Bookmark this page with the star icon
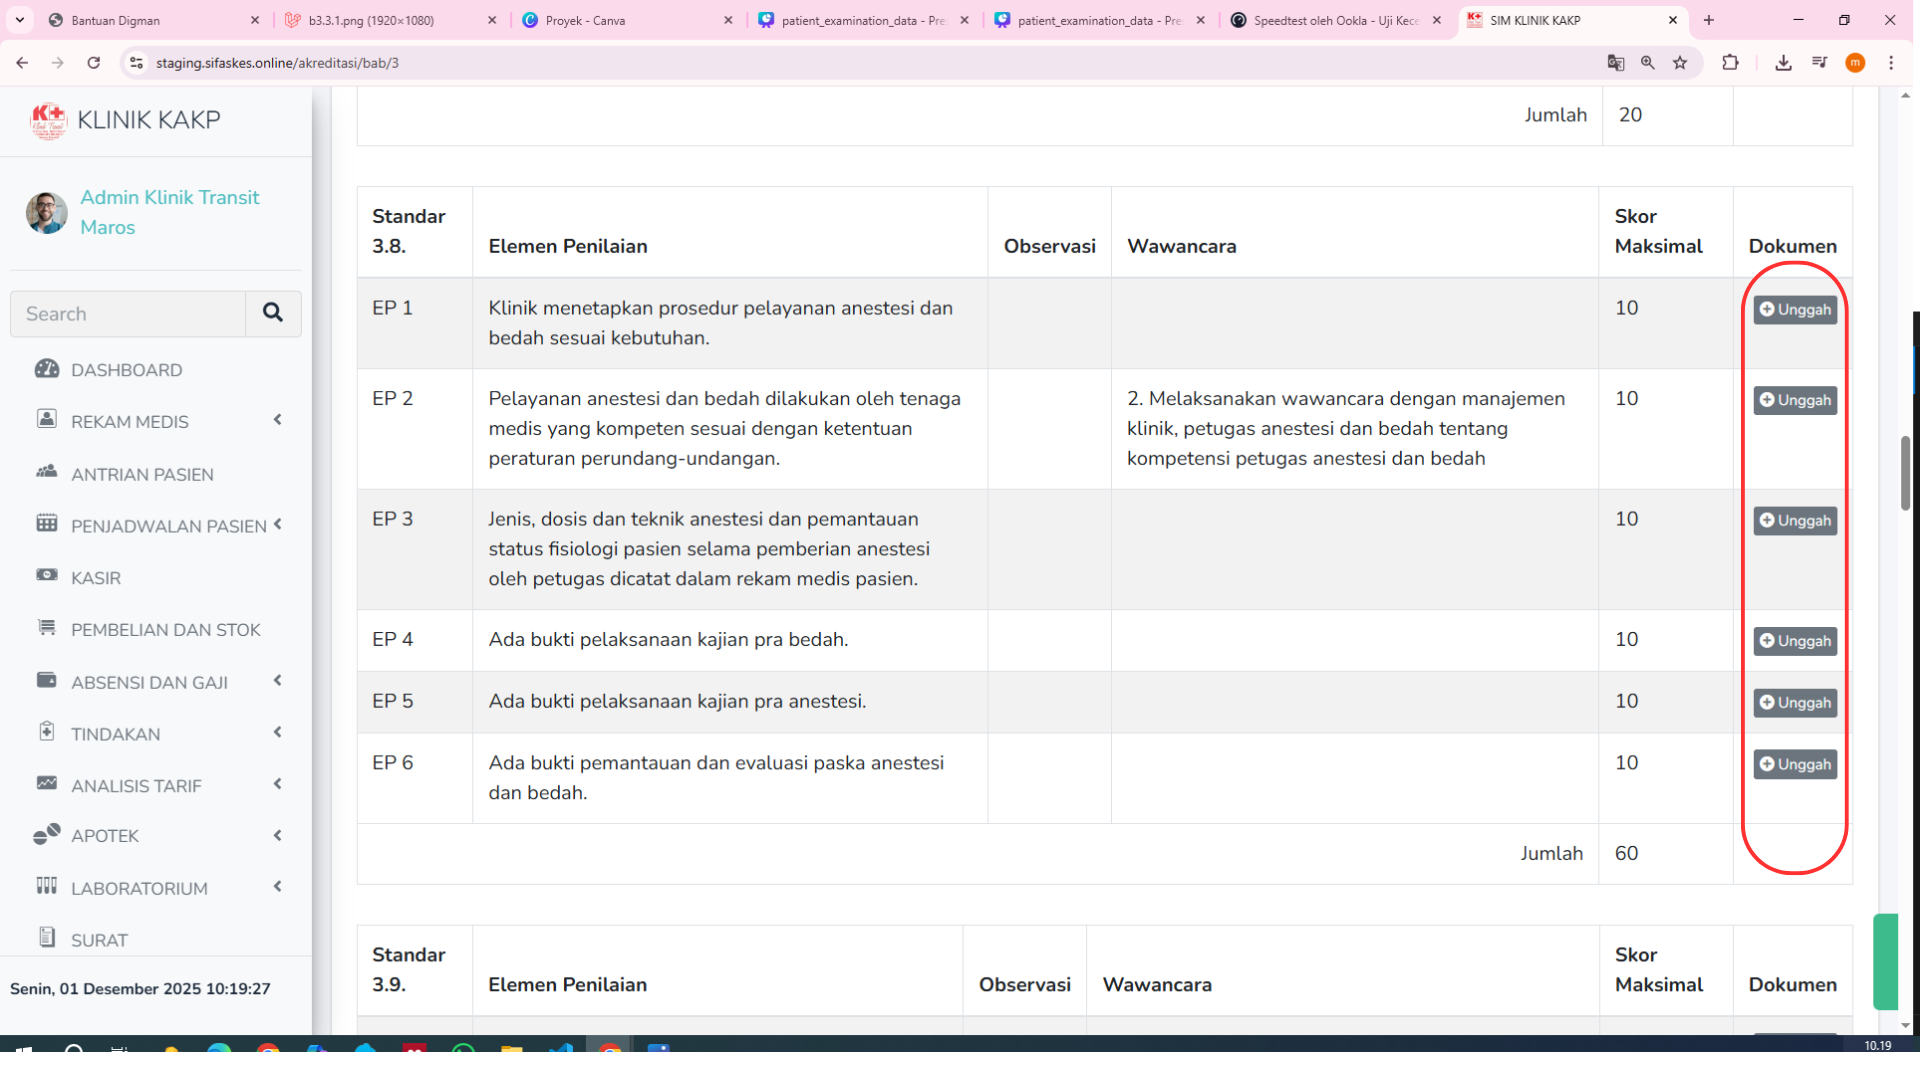 [x=1680, y=63]
